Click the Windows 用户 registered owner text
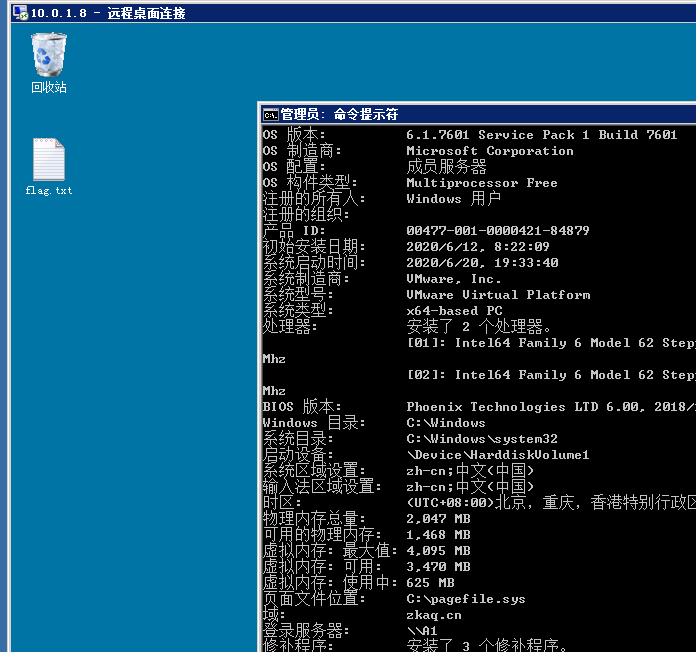This screenshot has height=652, width=696. point(454,198)
